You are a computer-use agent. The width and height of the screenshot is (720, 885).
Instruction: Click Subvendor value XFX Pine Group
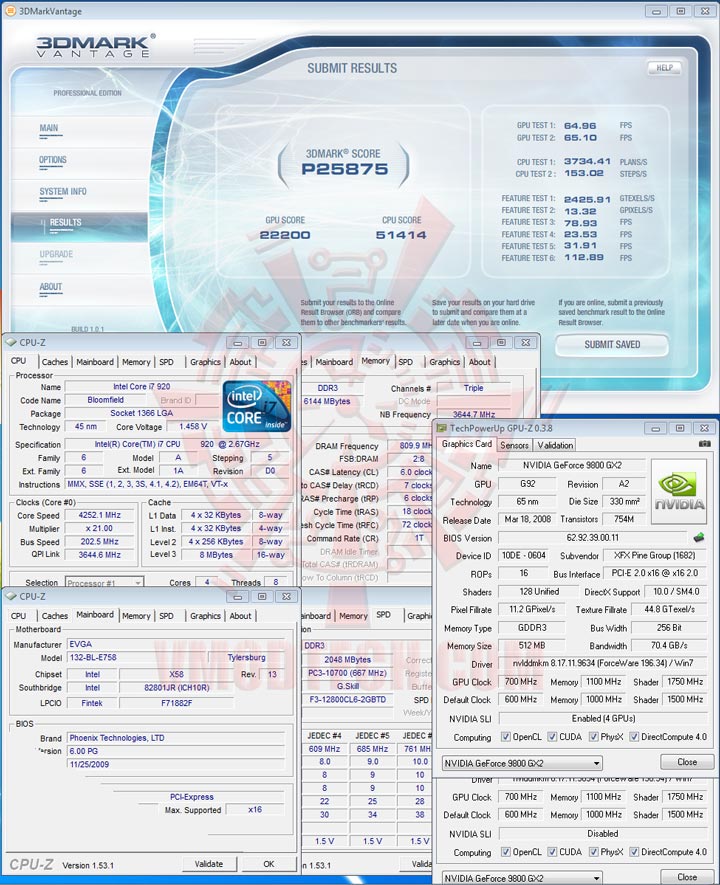655,555
